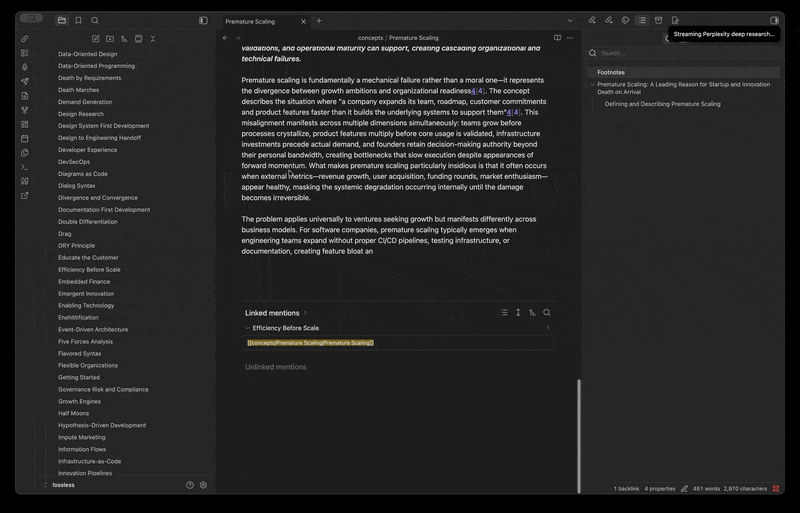Toggle show more context in linked mentions
Screen dimensions: 800x513
(x=518, y=312)
